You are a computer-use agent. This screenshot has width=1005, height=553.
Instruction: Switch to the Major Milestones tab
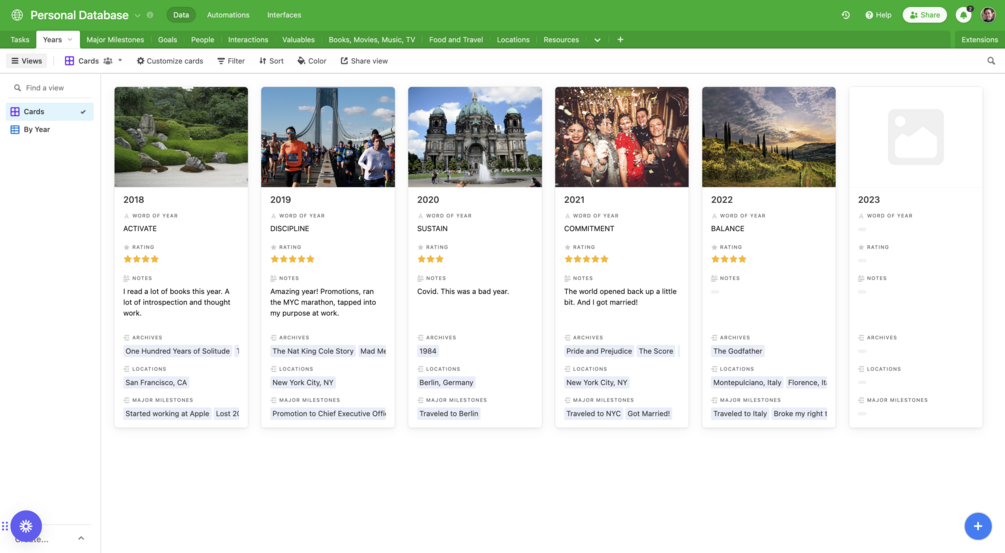115,40
